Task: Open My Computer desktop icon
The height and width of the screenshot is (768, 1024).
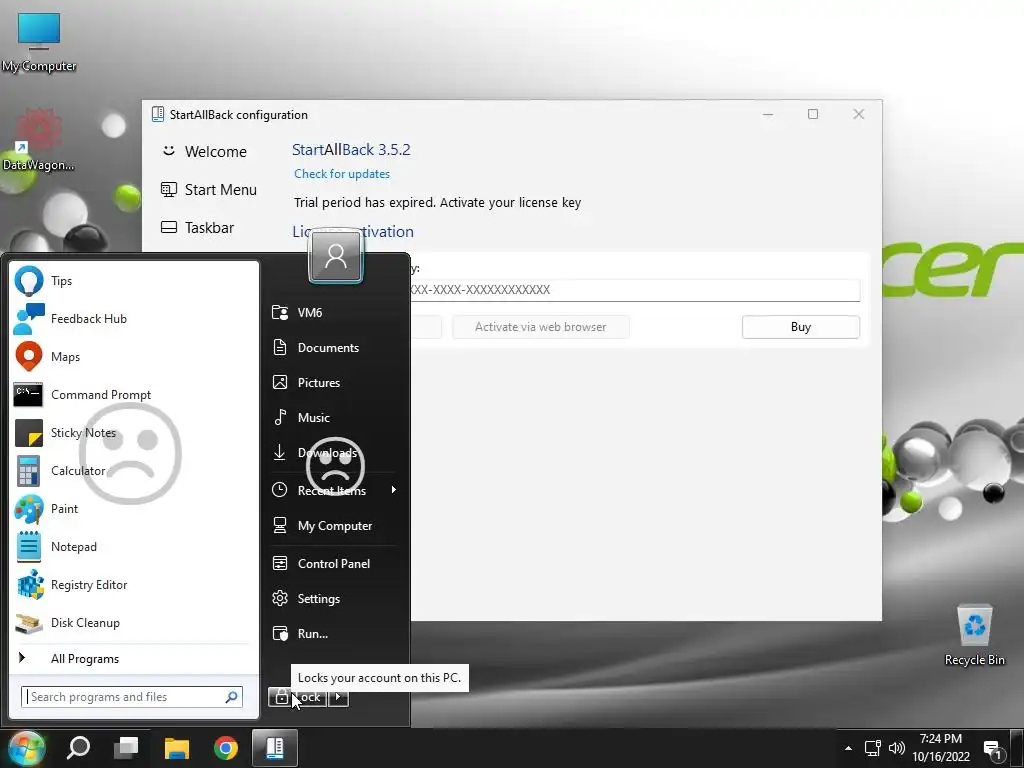Action: pos(39,42)
